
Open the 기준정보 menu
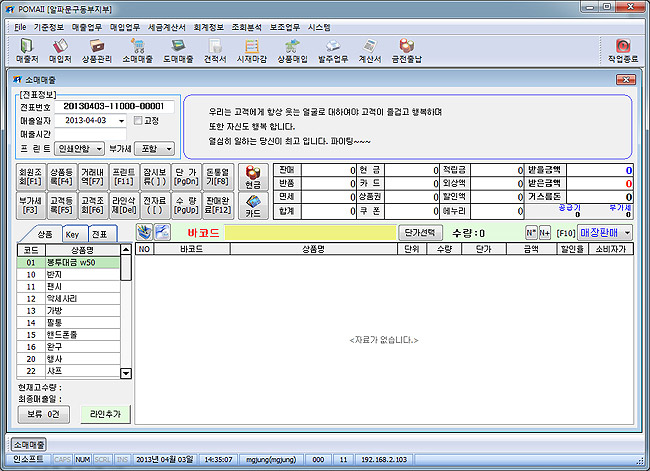click(x=49, y=27)
